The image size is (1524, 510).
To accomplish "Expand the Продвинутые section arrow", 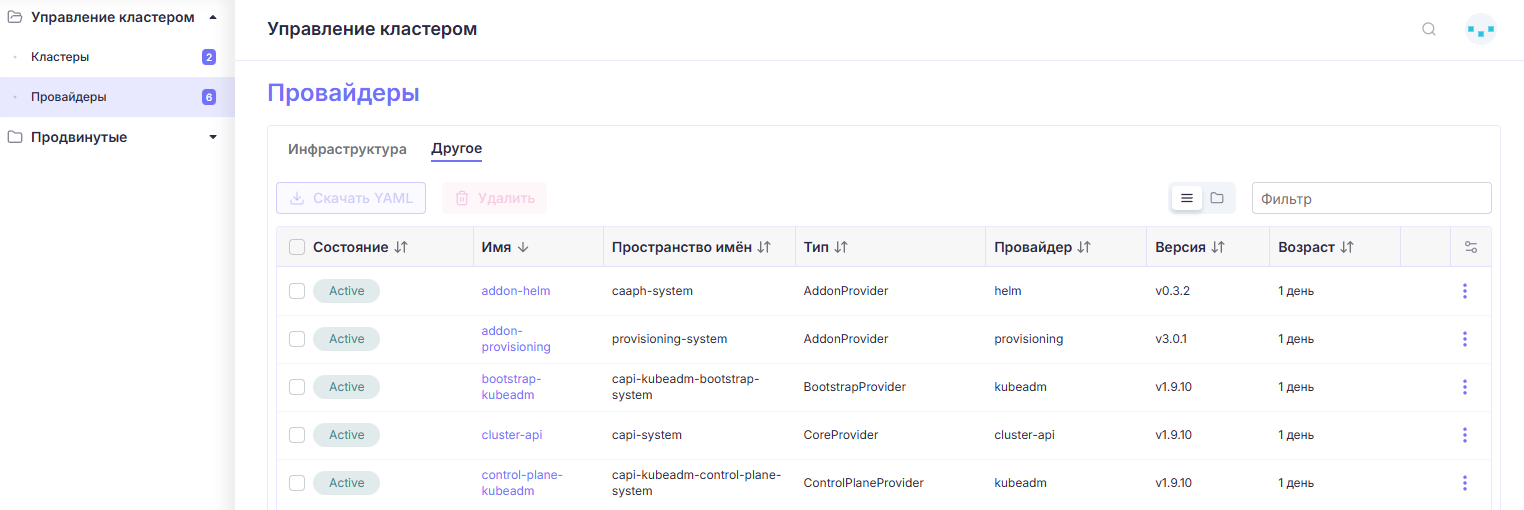I will coord(212,137).
